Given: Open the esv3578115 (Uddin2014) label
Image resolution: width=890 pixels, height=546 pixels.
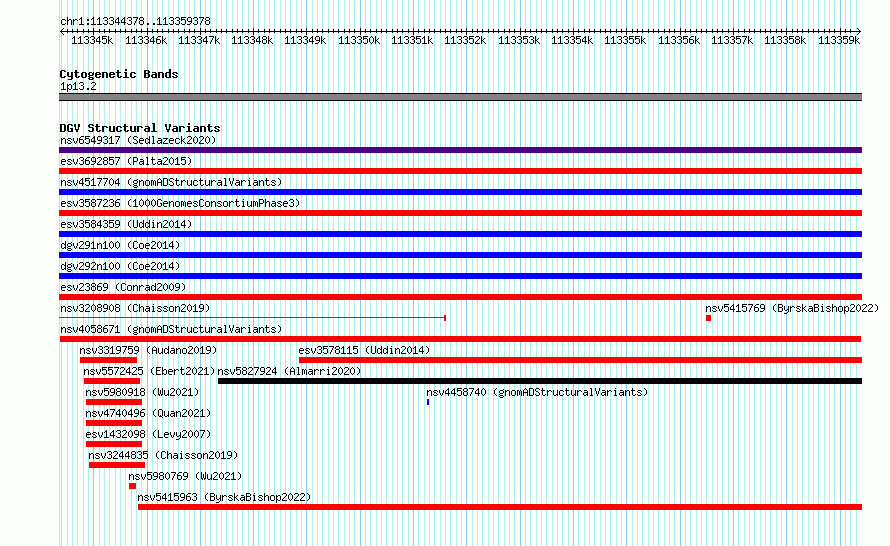Looking at the screenshot, I should (364, 350).
